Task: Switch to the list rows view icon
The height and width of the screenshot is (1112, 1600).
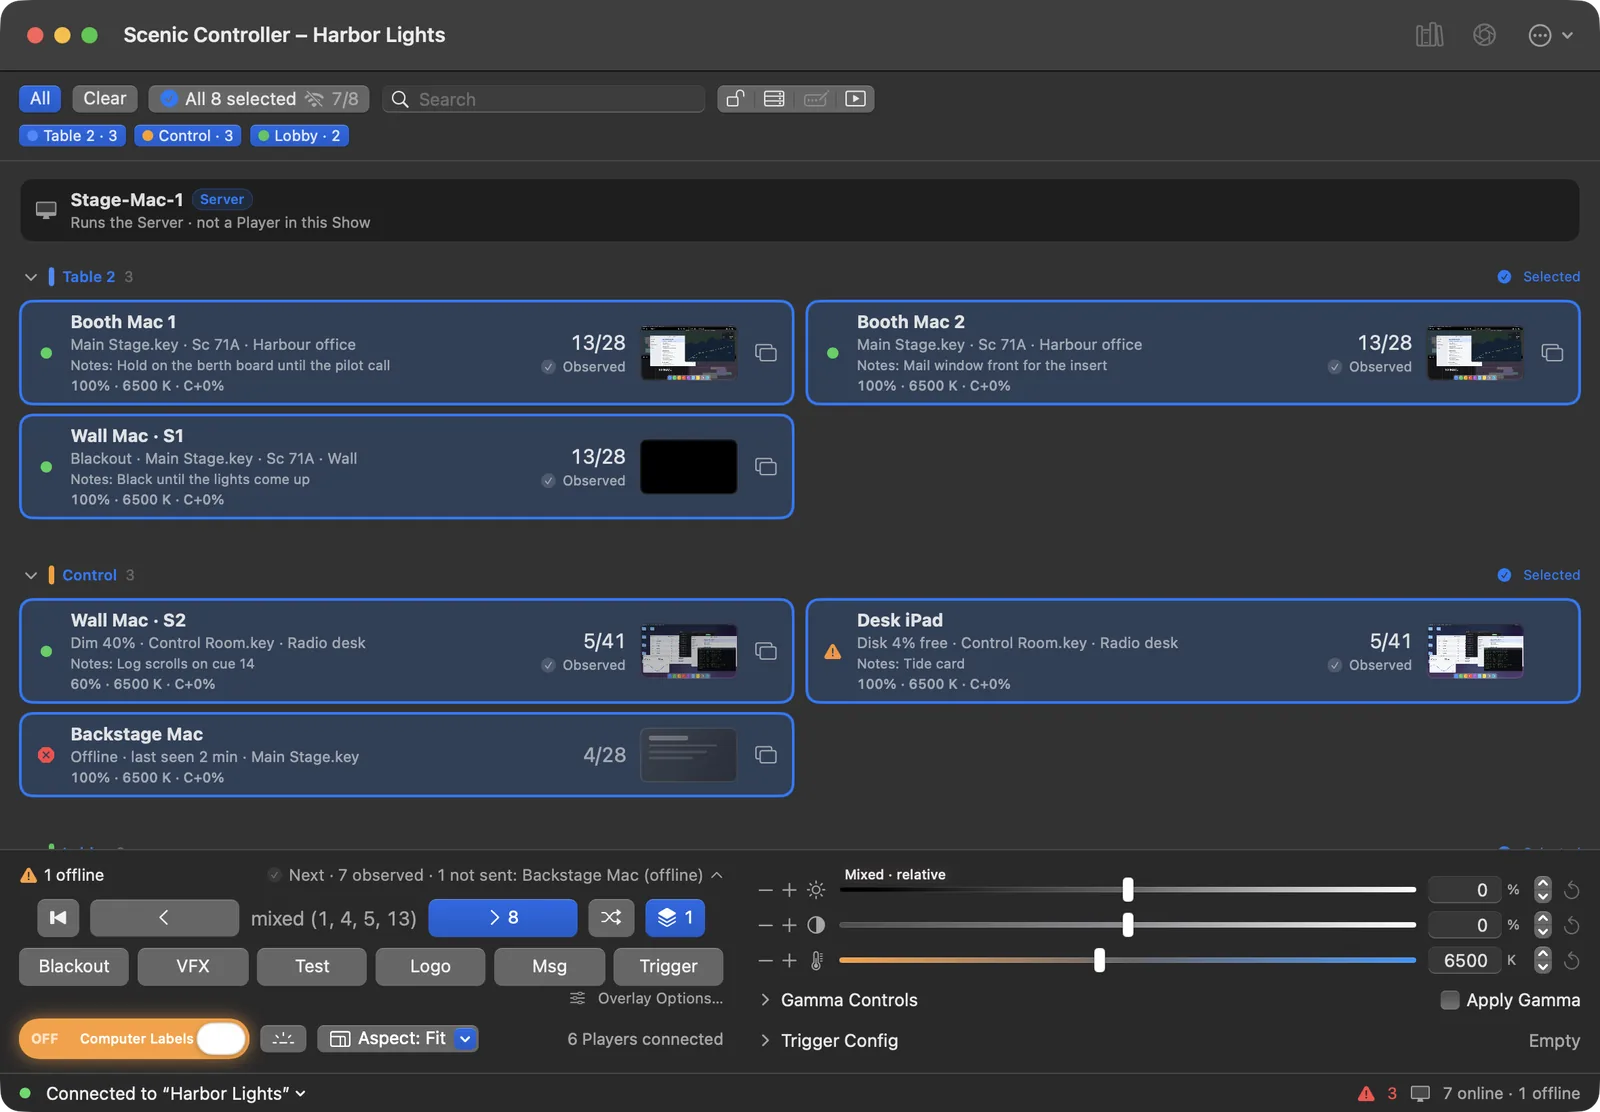Action: [774, 99]
